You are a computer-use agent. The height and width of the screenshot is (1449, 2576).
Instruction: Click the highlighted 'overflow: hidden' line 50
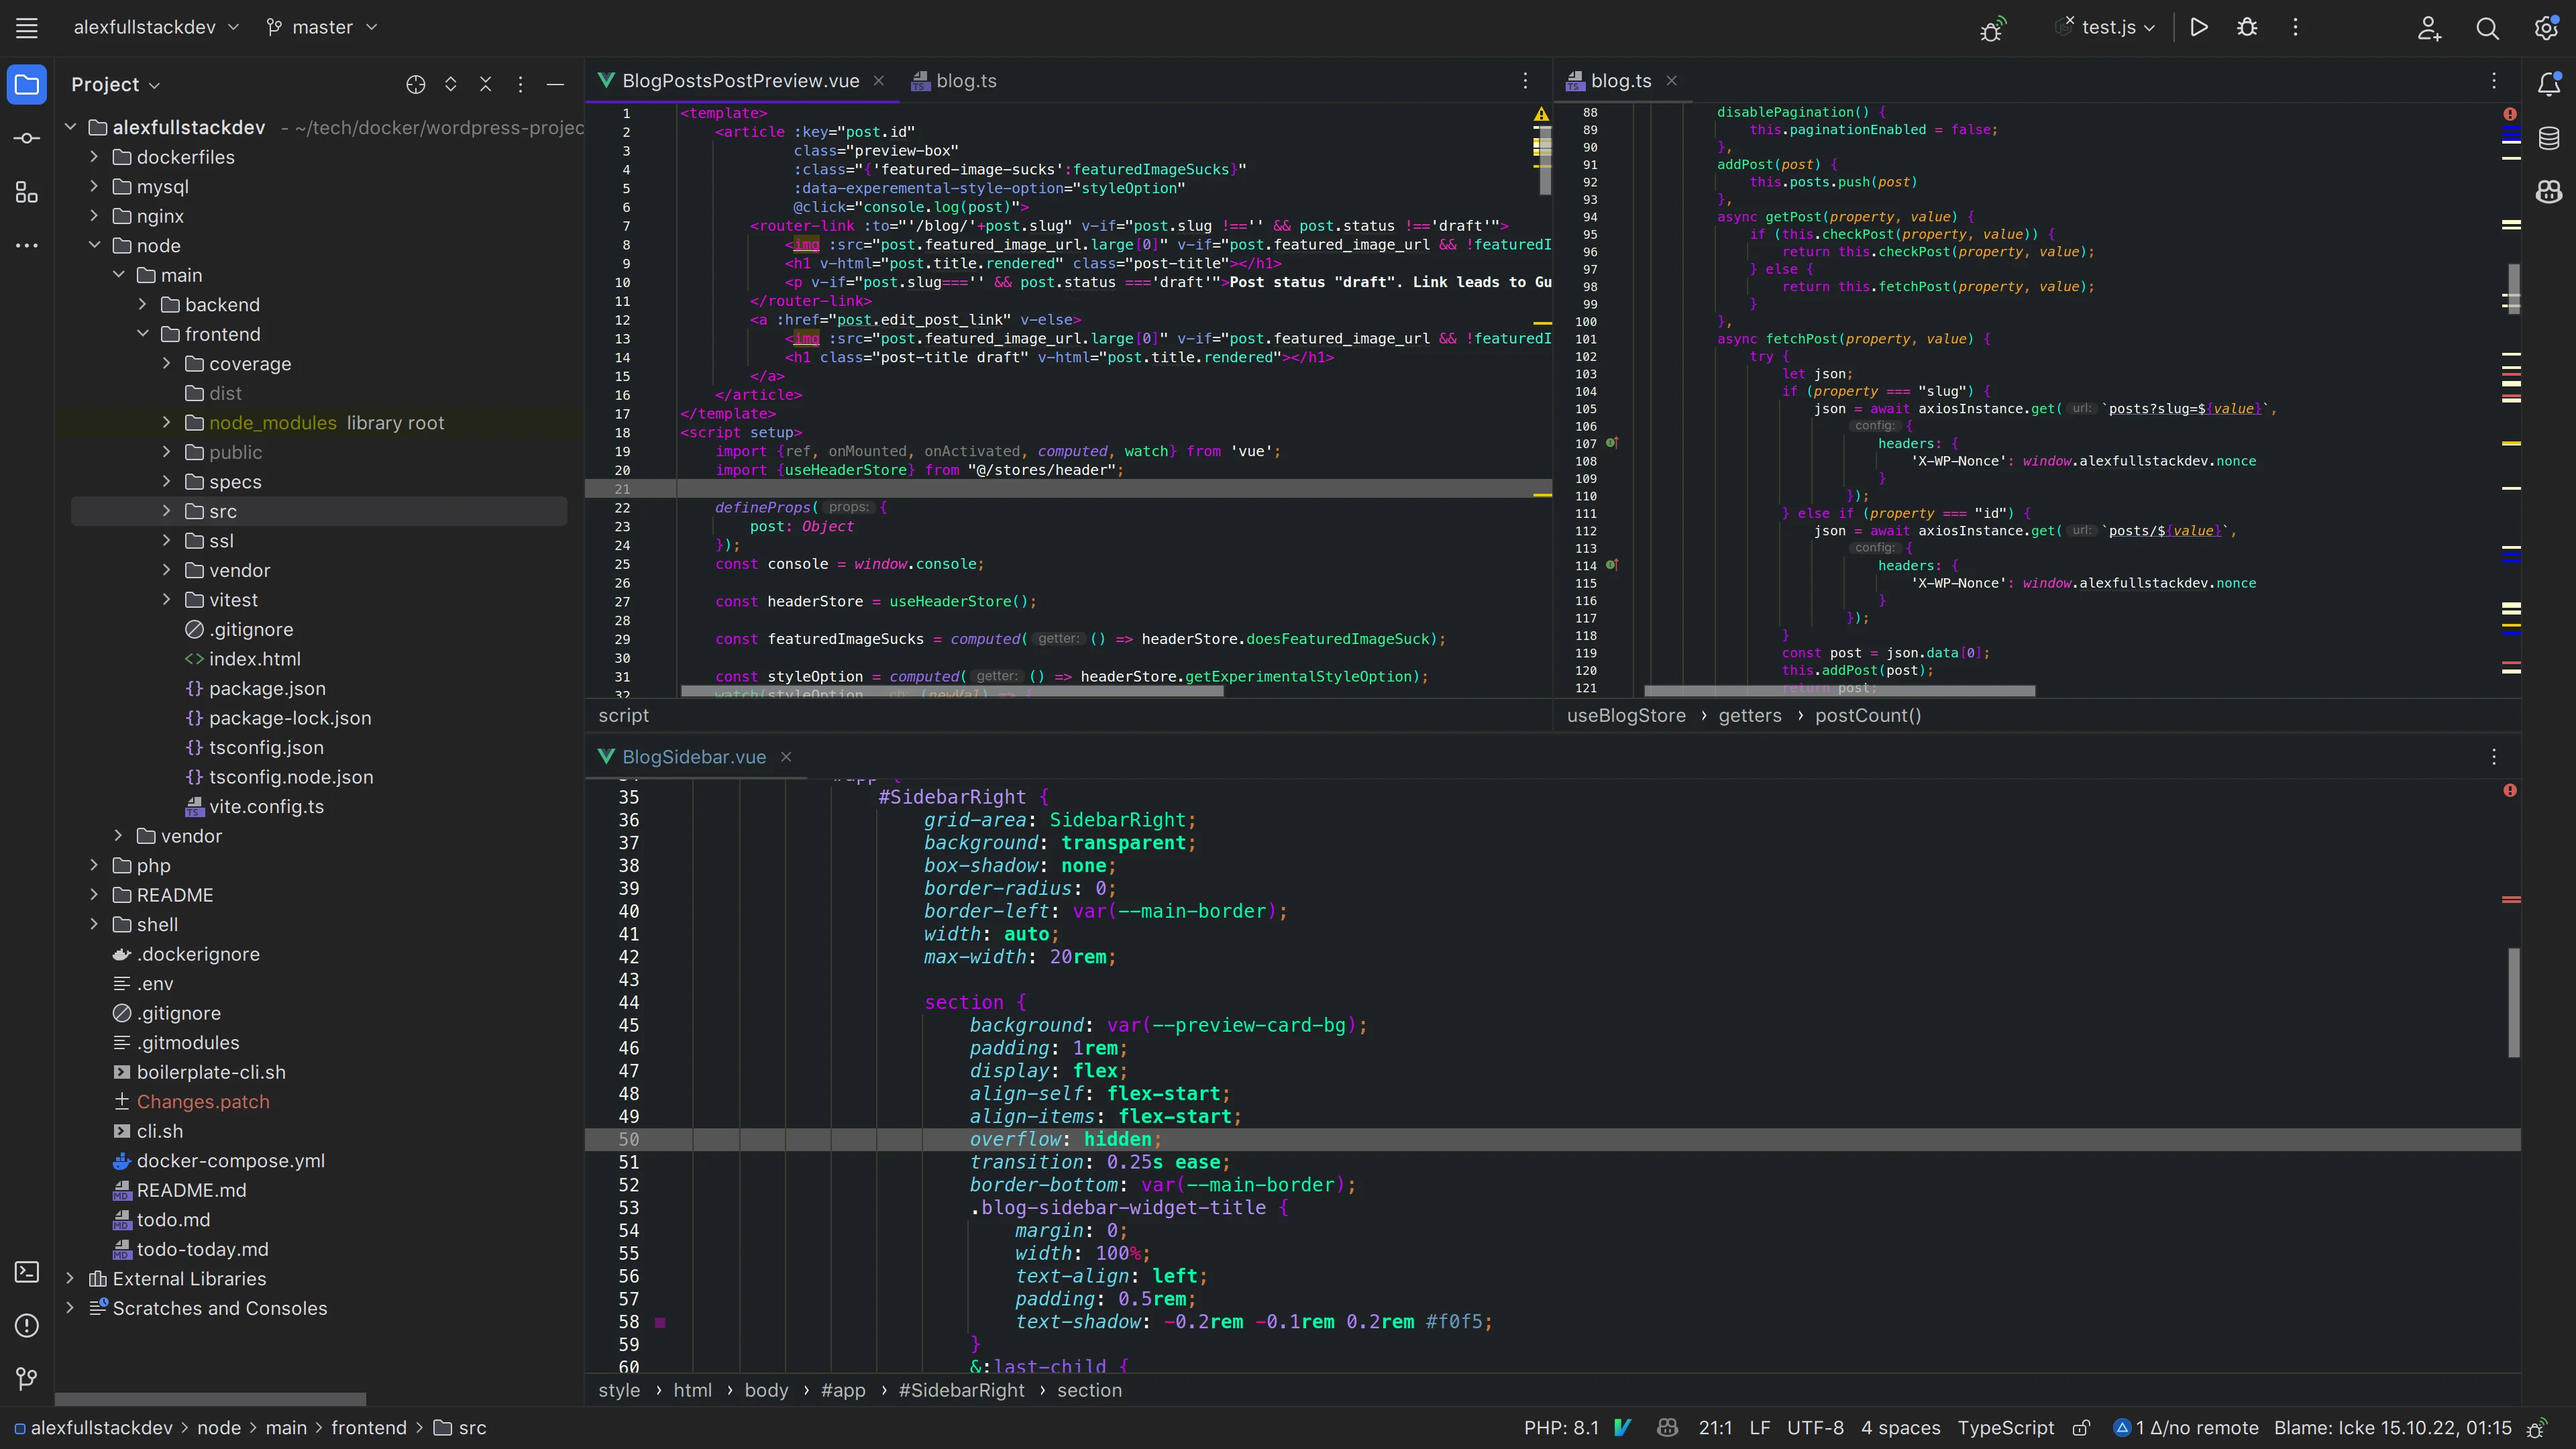point(1063,1138)
